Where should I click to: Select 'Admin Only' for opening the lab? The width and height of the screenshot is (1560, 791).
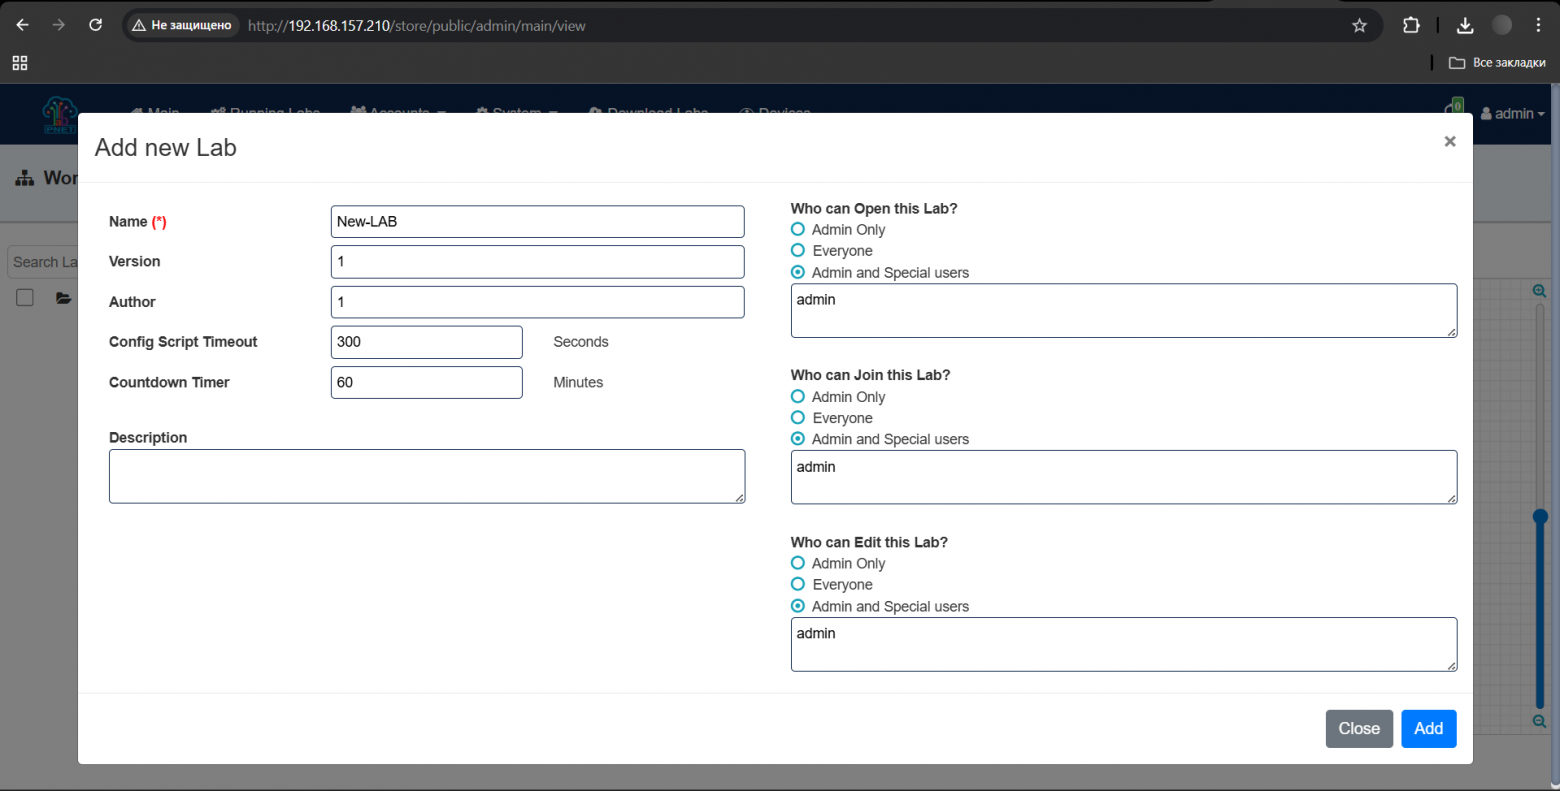[798, 229]
